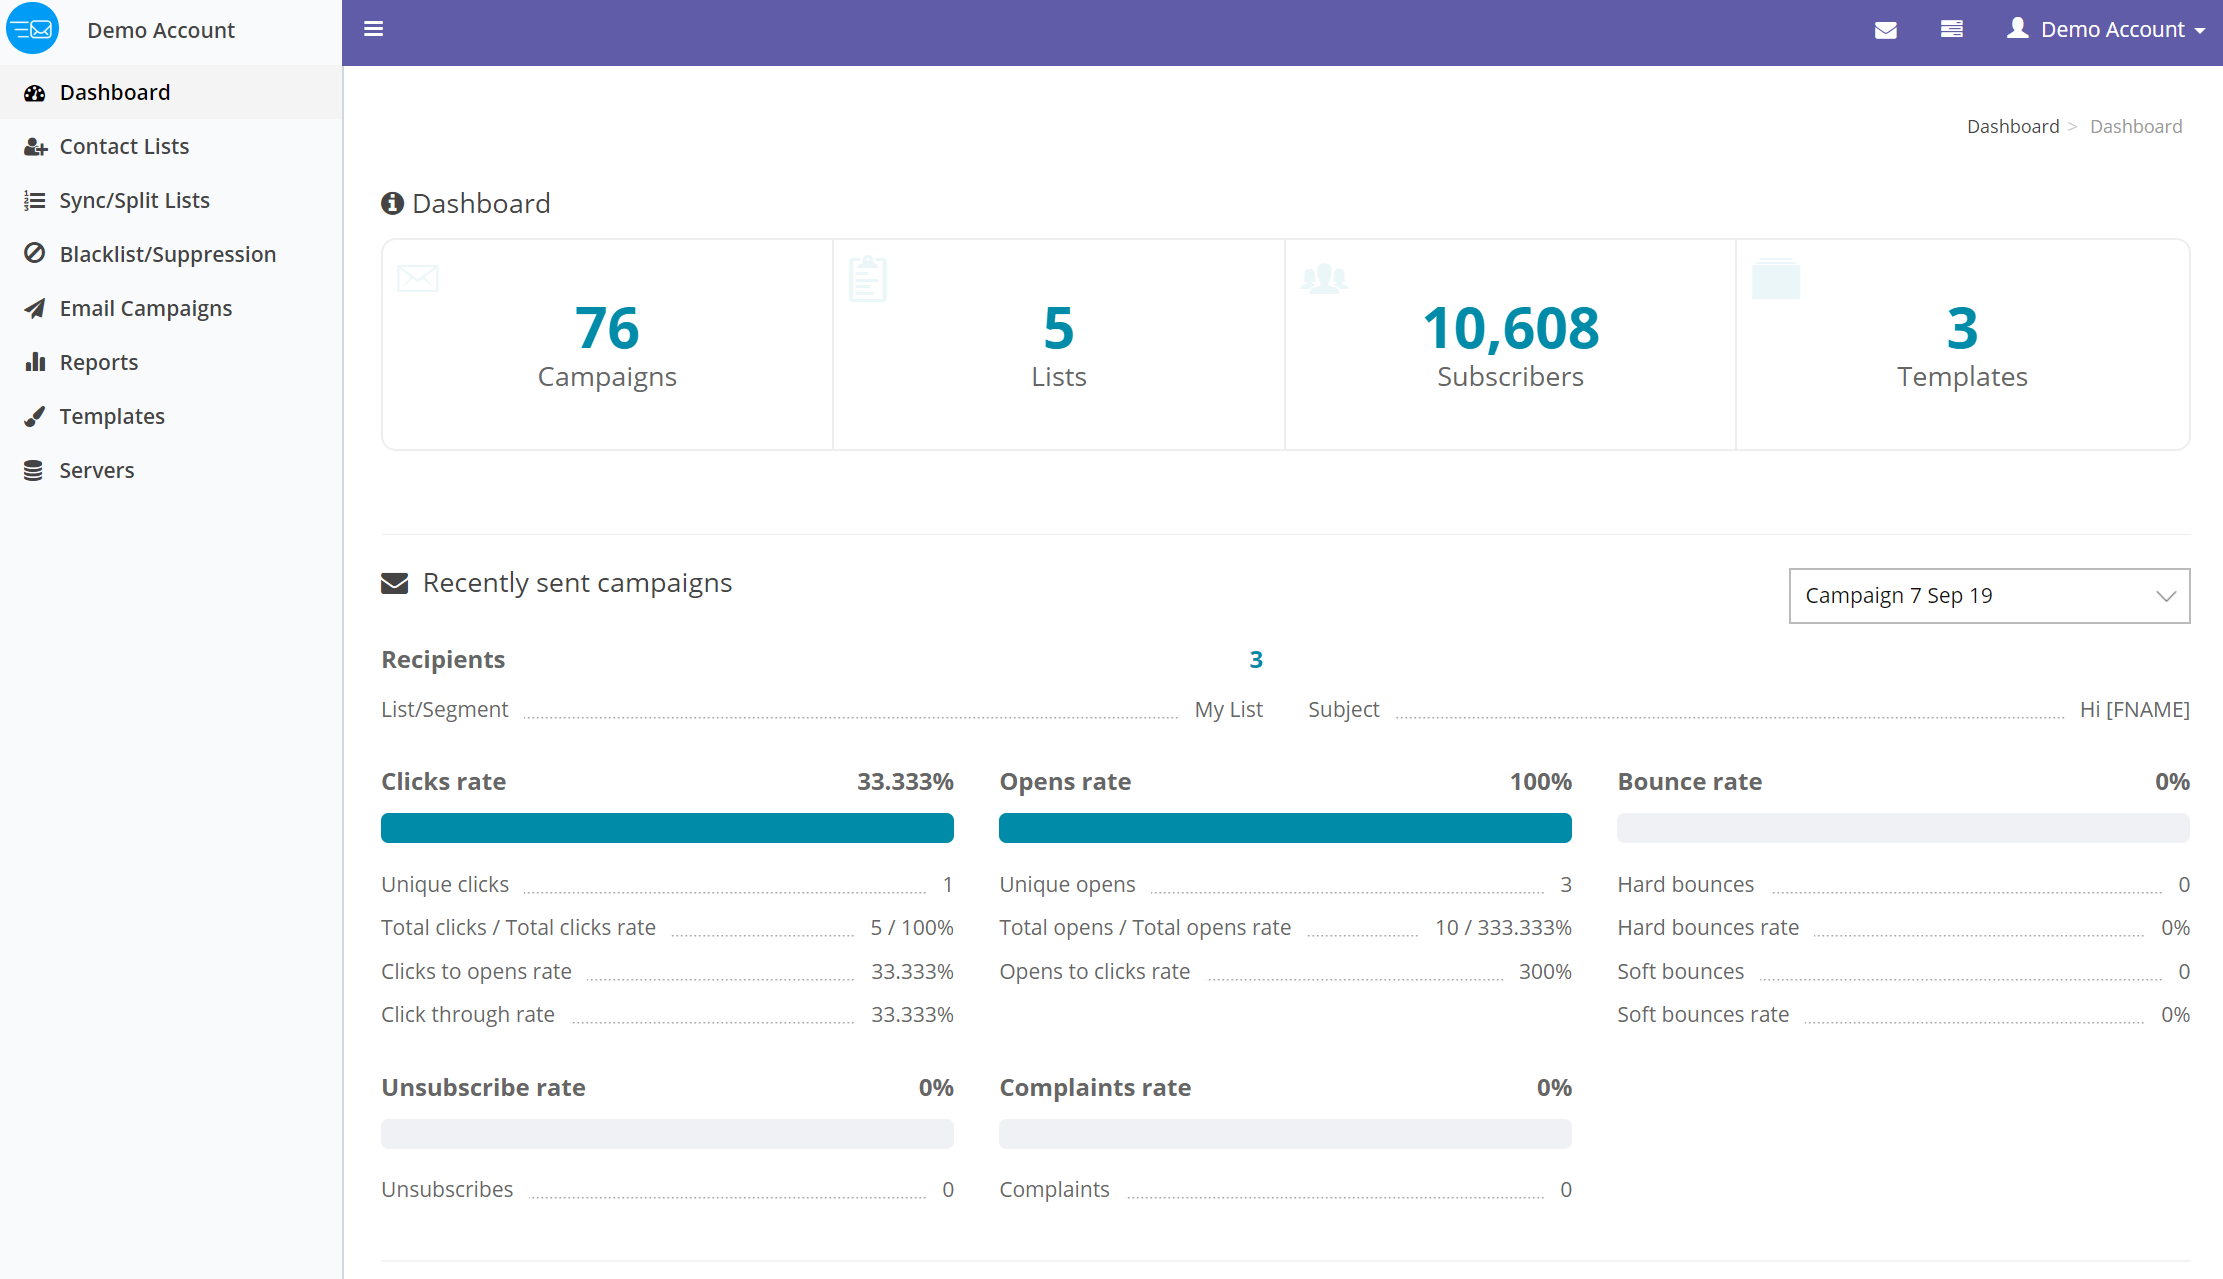
Task: Click the envelope icon in Campaigns card
Action: 418,278
